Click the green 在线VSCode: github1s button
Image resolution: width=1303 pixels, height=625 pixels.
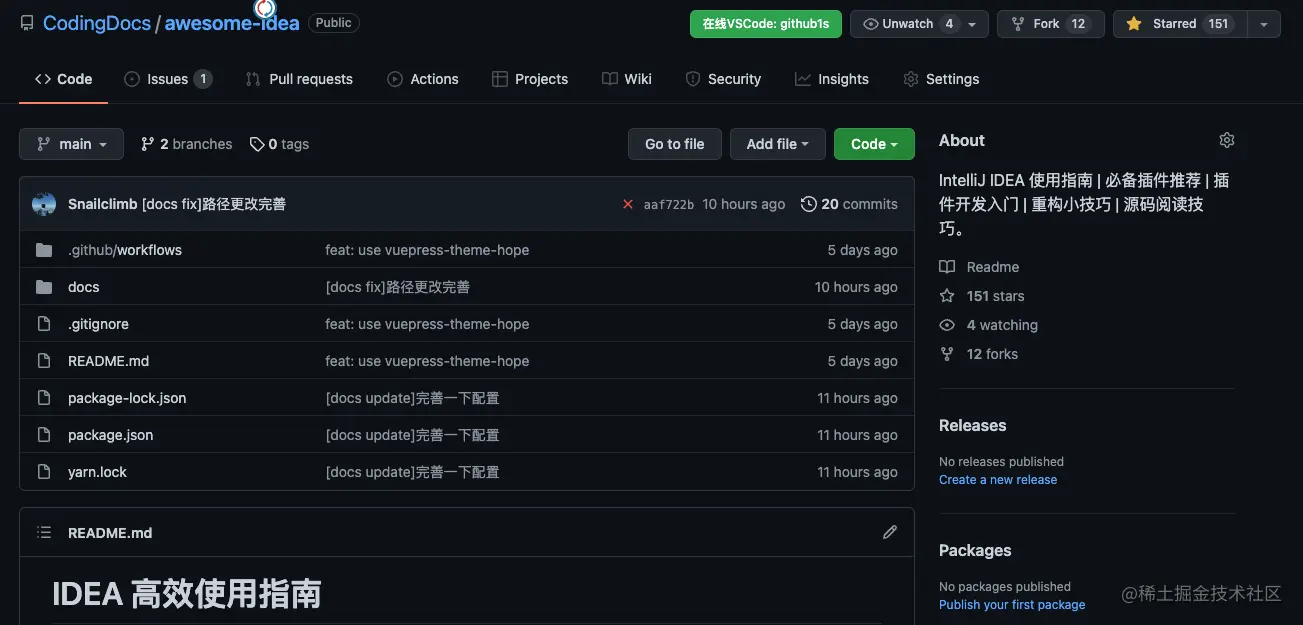pyautogui.click(x=765, y=24)
